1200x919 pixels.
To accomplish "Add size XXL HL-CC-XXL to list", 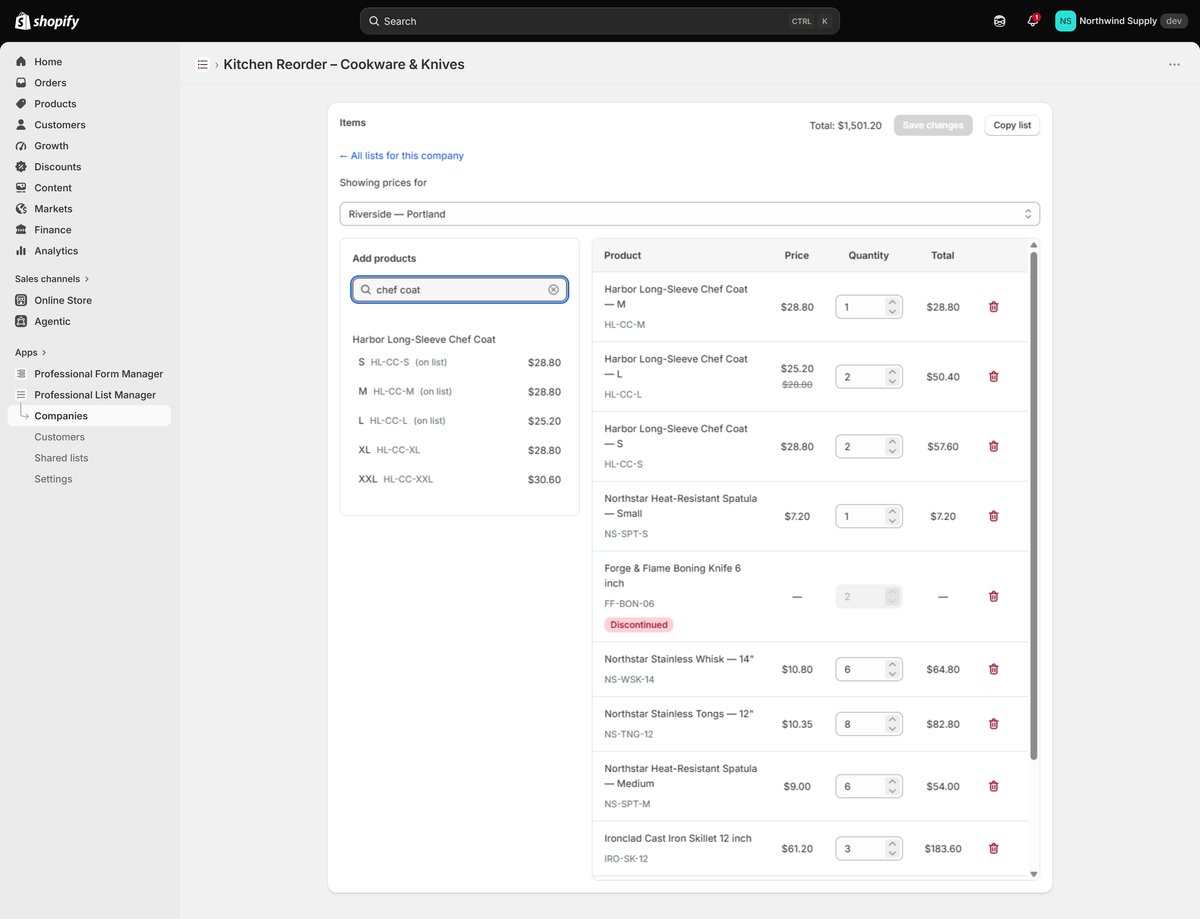I will click(459, 479).
